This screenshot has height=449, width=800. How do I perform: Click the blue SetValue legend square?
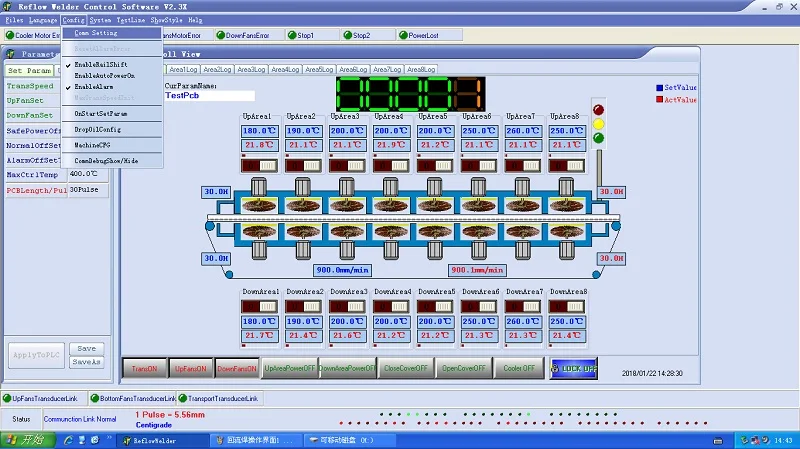(659, 87)
